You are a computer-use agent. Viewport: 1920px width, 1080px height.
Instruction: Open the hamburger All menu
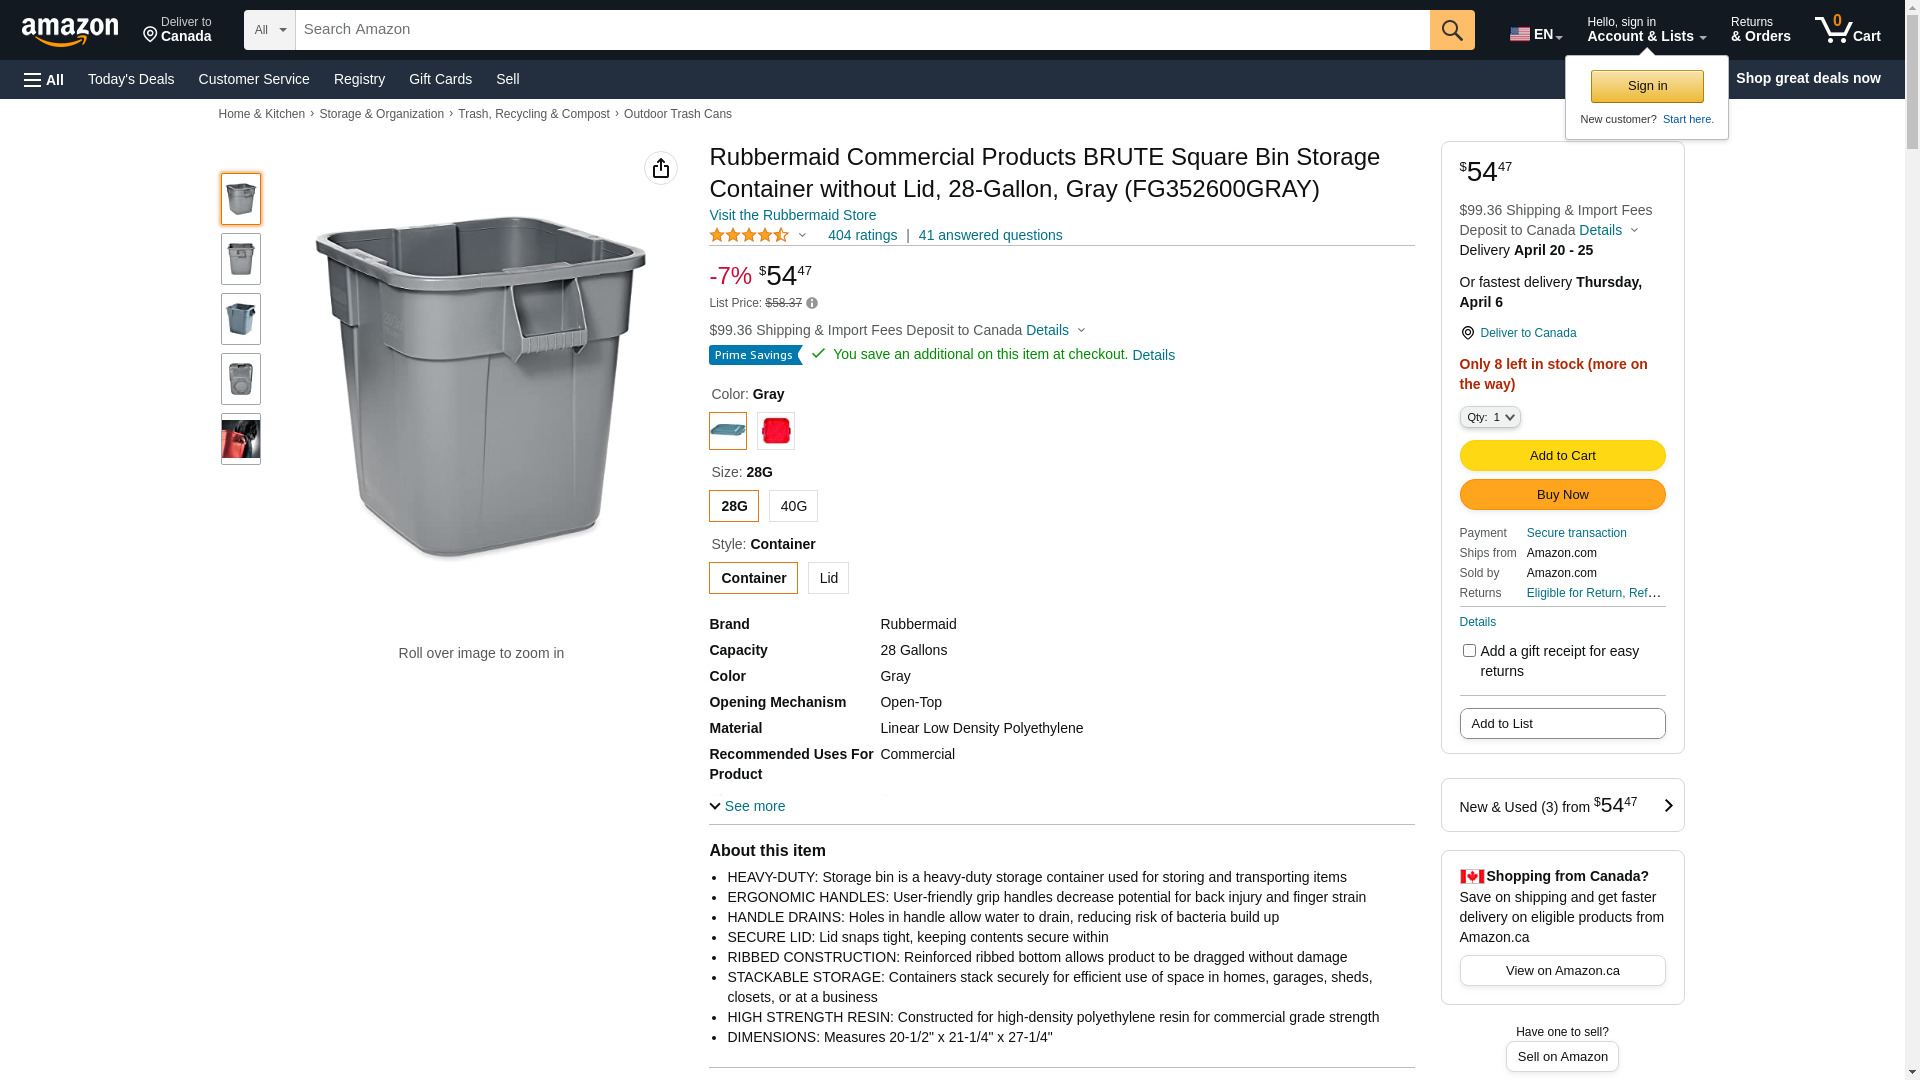point(44,79)
